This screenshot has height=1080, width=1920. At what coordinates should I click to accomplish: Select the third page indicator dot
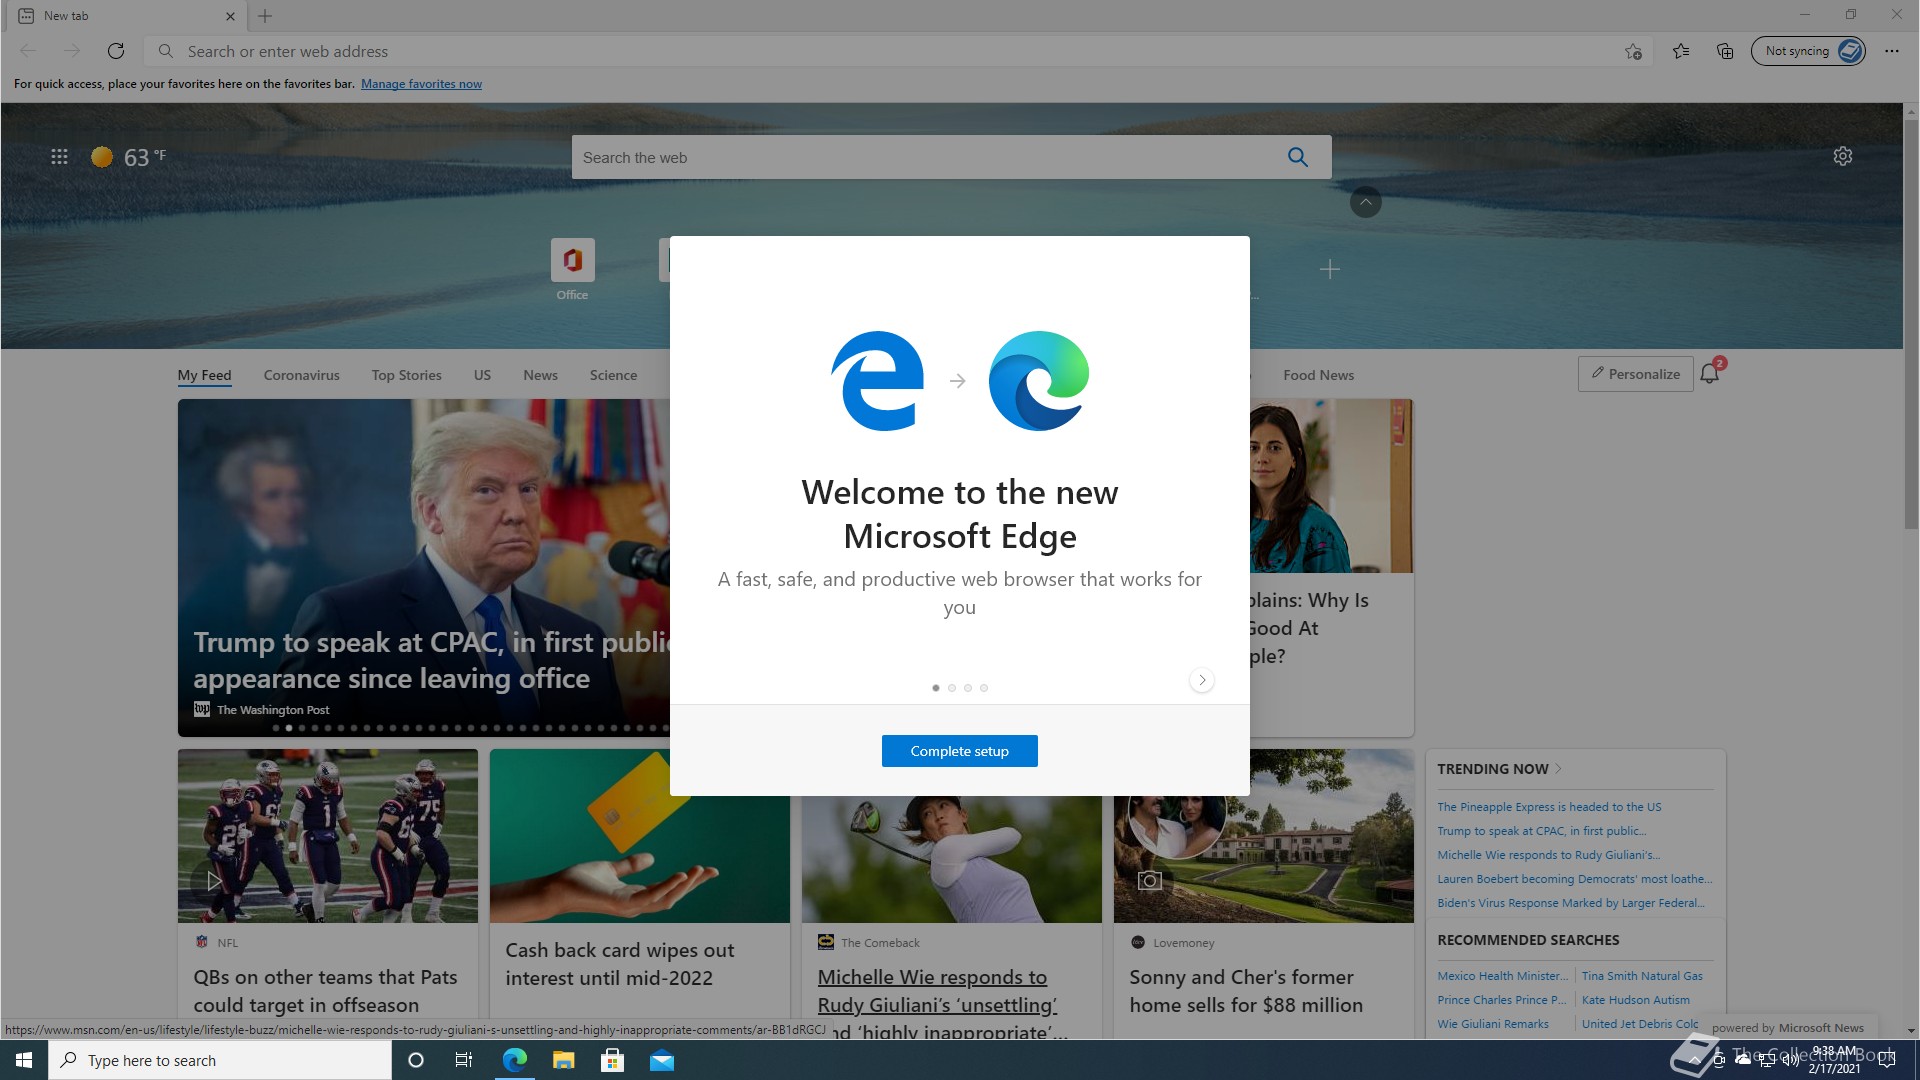click(968, 688)
